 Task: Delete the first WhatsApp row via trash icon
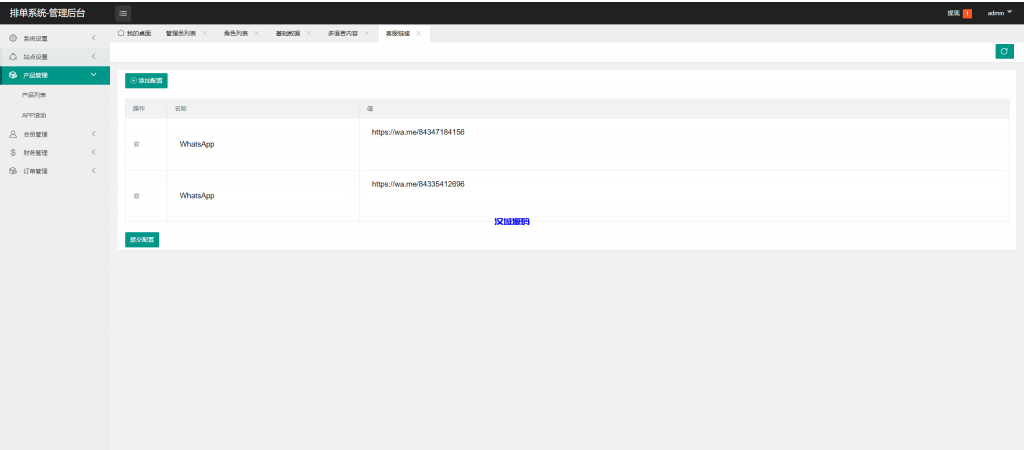coord(136,144)
